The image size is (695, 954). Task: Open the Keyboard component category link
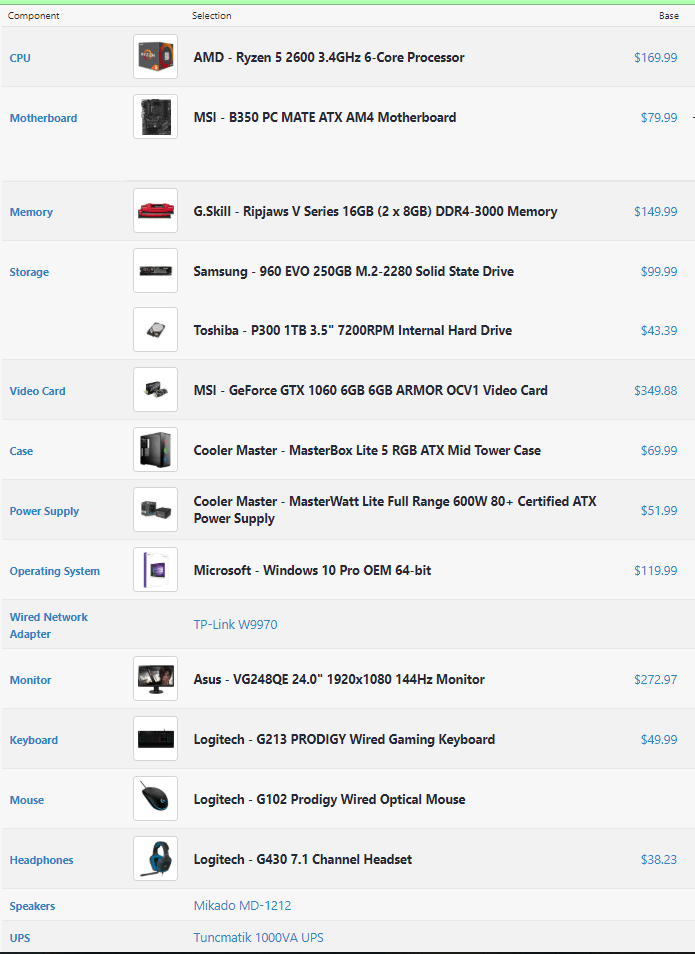click(34, 740)
